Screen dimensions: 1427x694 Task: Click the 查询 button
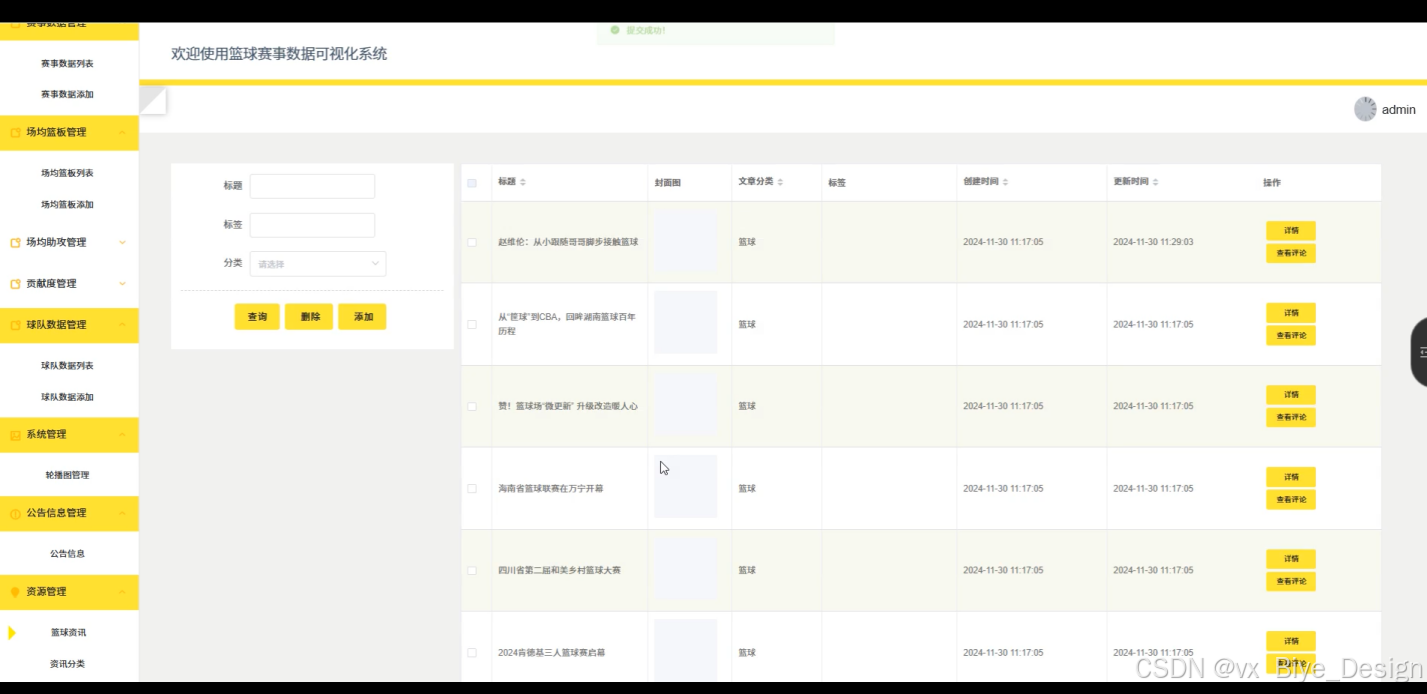coord(257,317)
